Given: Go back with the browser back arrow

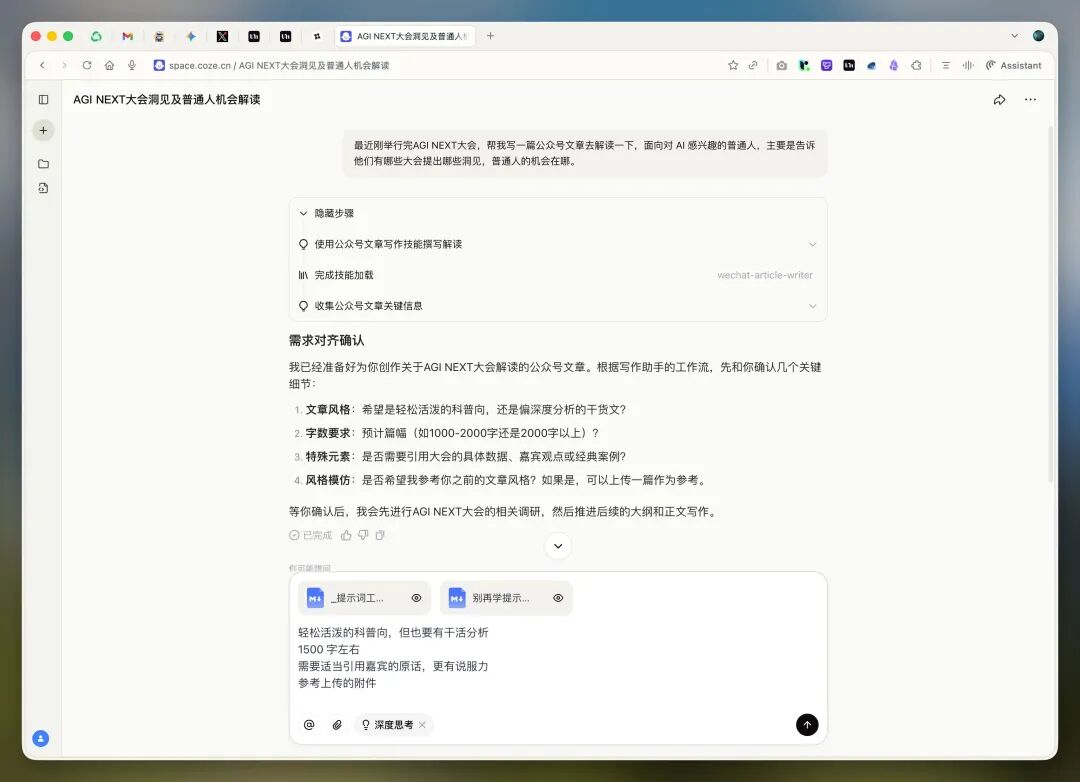Looking at the screenshot, I should 42,65.
